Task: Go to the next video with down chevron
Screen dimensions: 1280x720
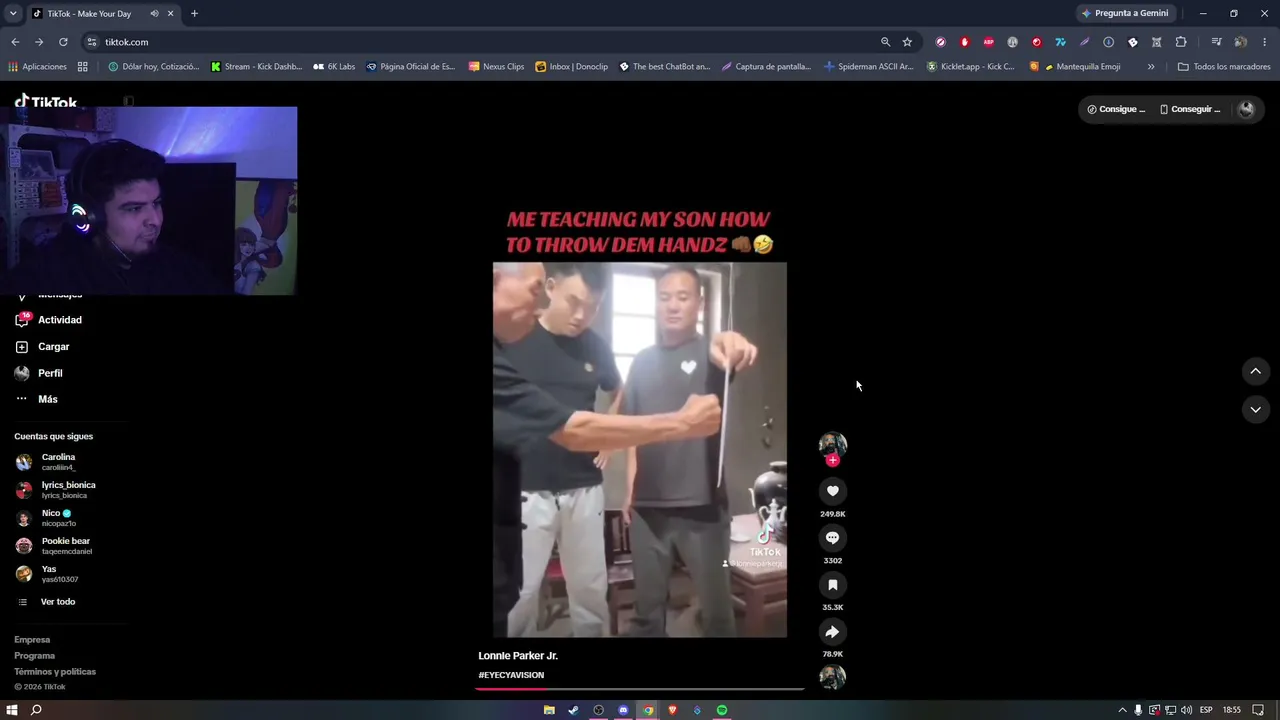Action: coord(1255,410)
